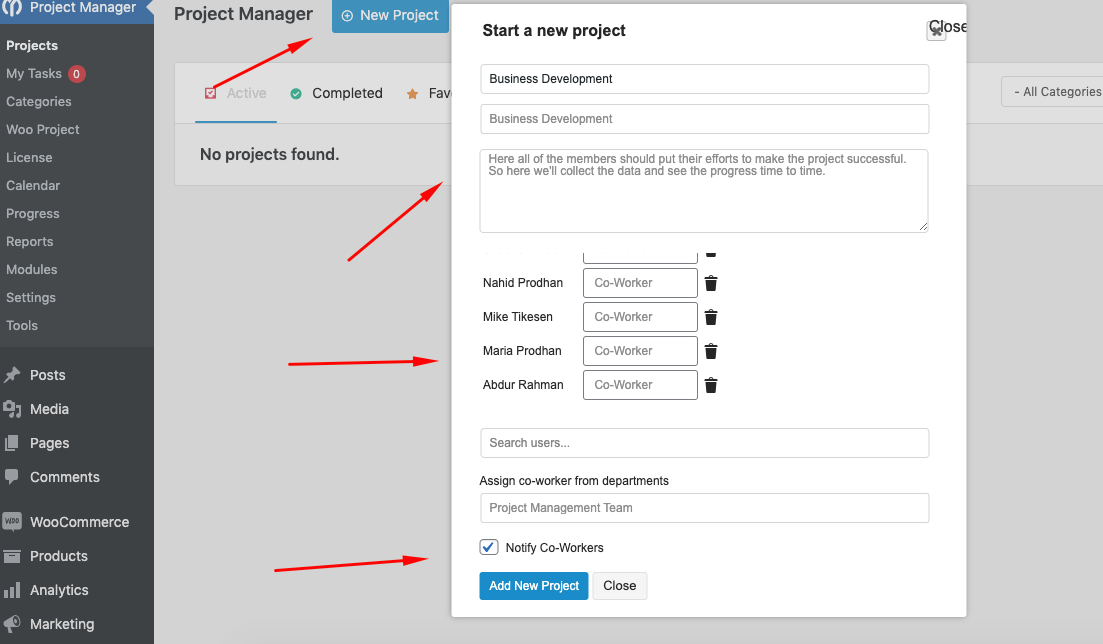Viewport: 1103px width, 644px height.
Task: Click the Business Development project title field
Action: pyautogui.click(x=704, y=79)
